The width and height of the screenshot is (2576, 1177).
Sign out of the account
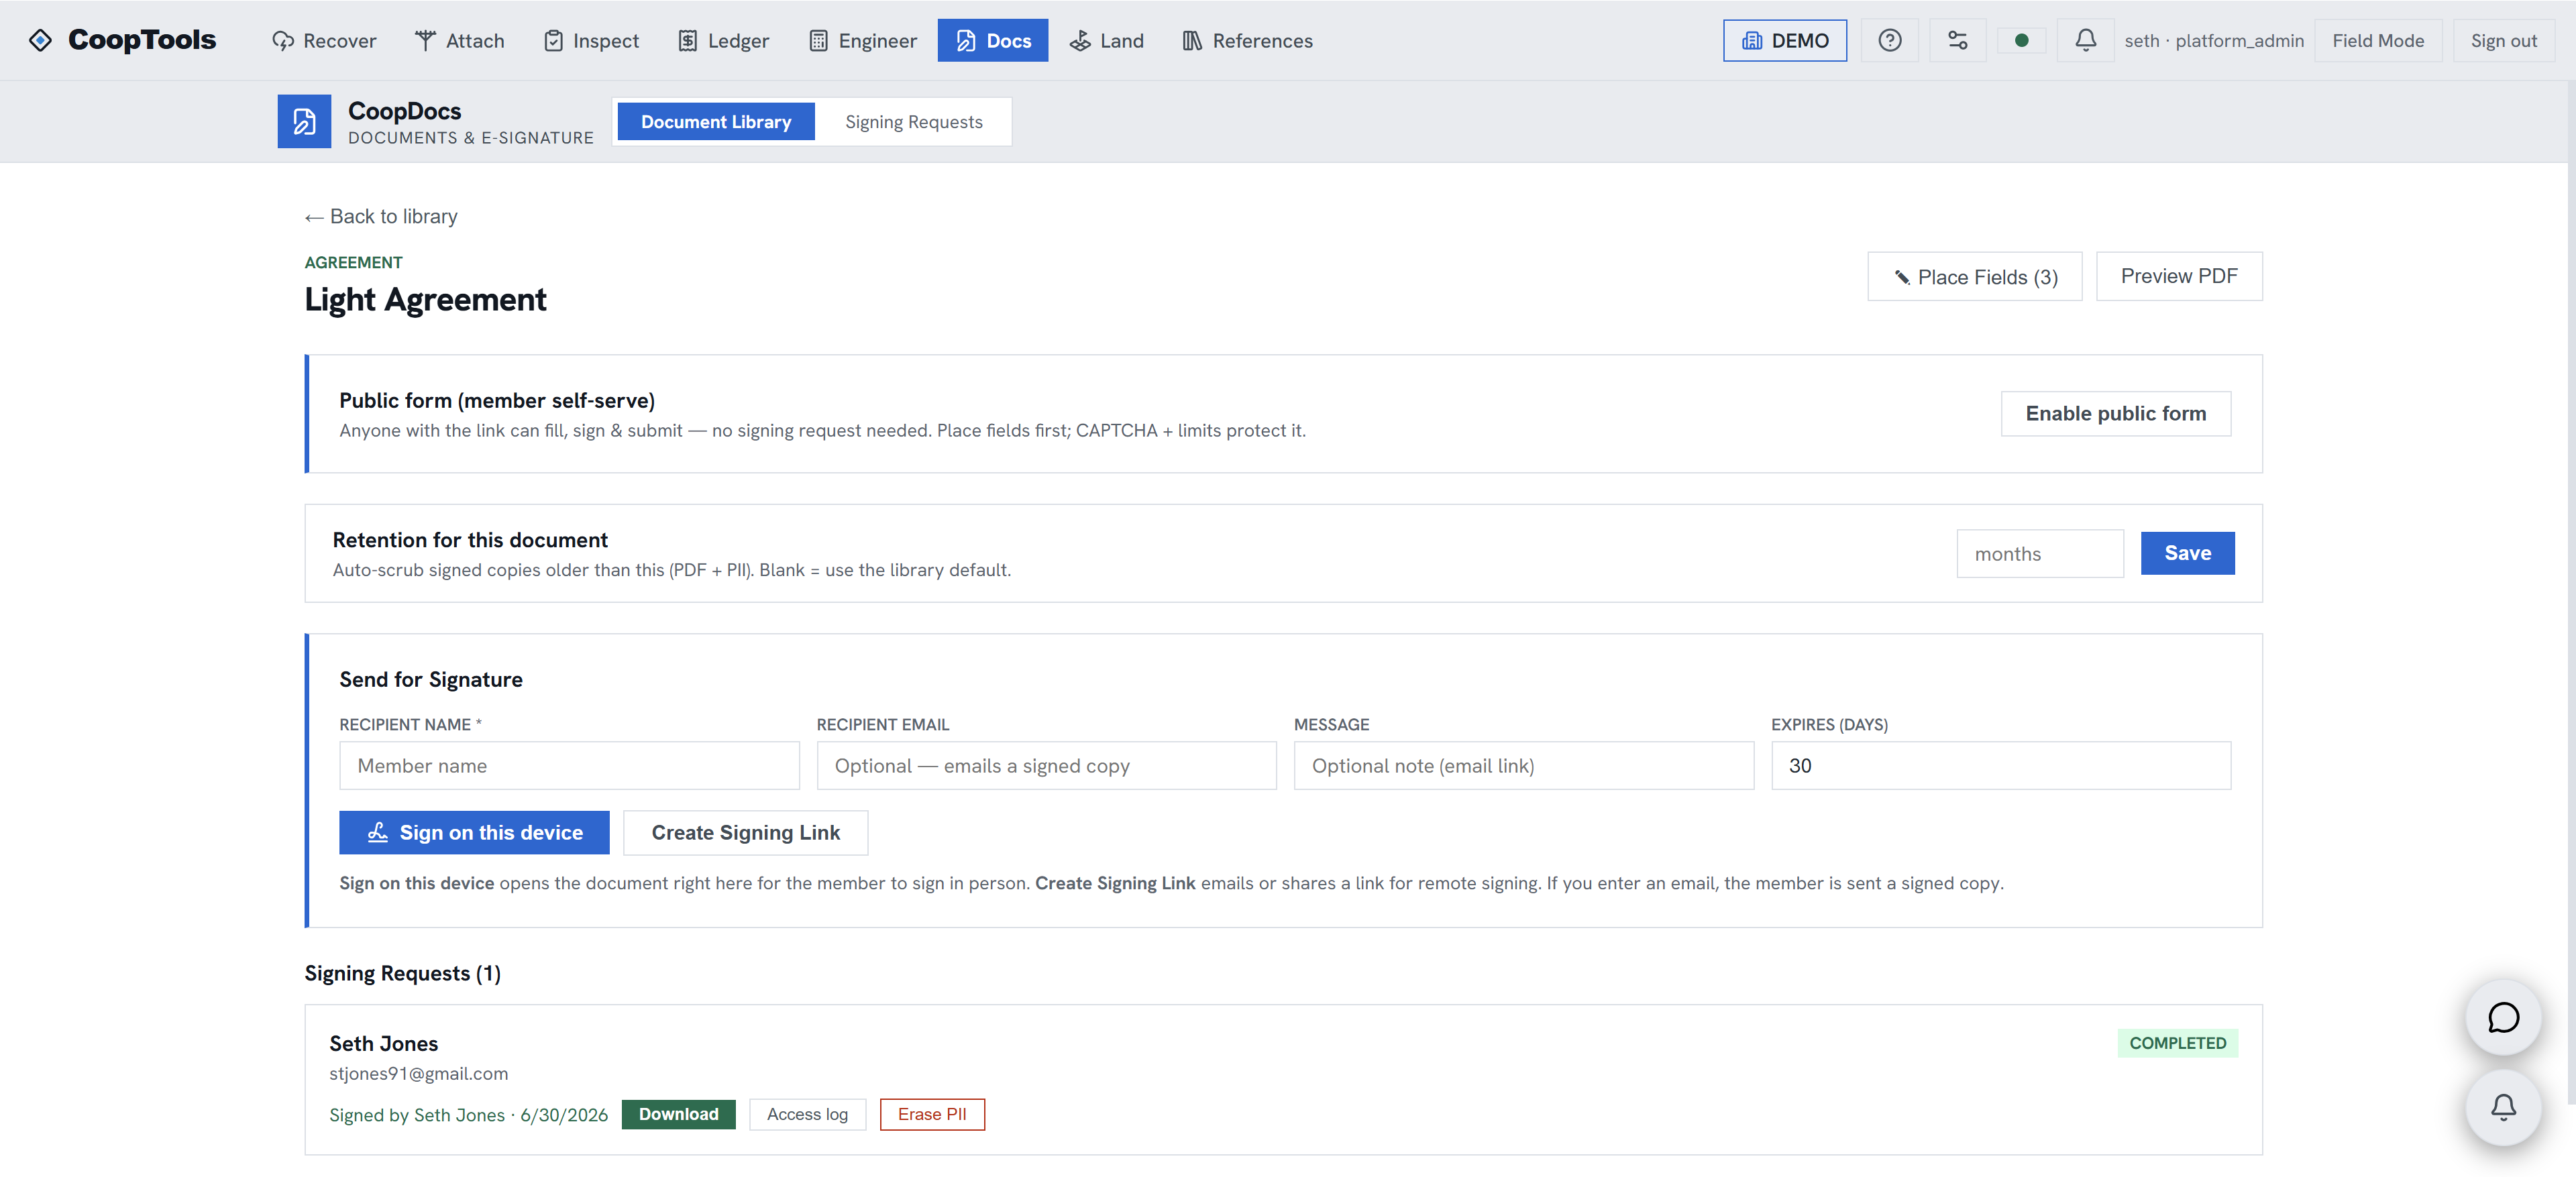tap(2503, 41)
